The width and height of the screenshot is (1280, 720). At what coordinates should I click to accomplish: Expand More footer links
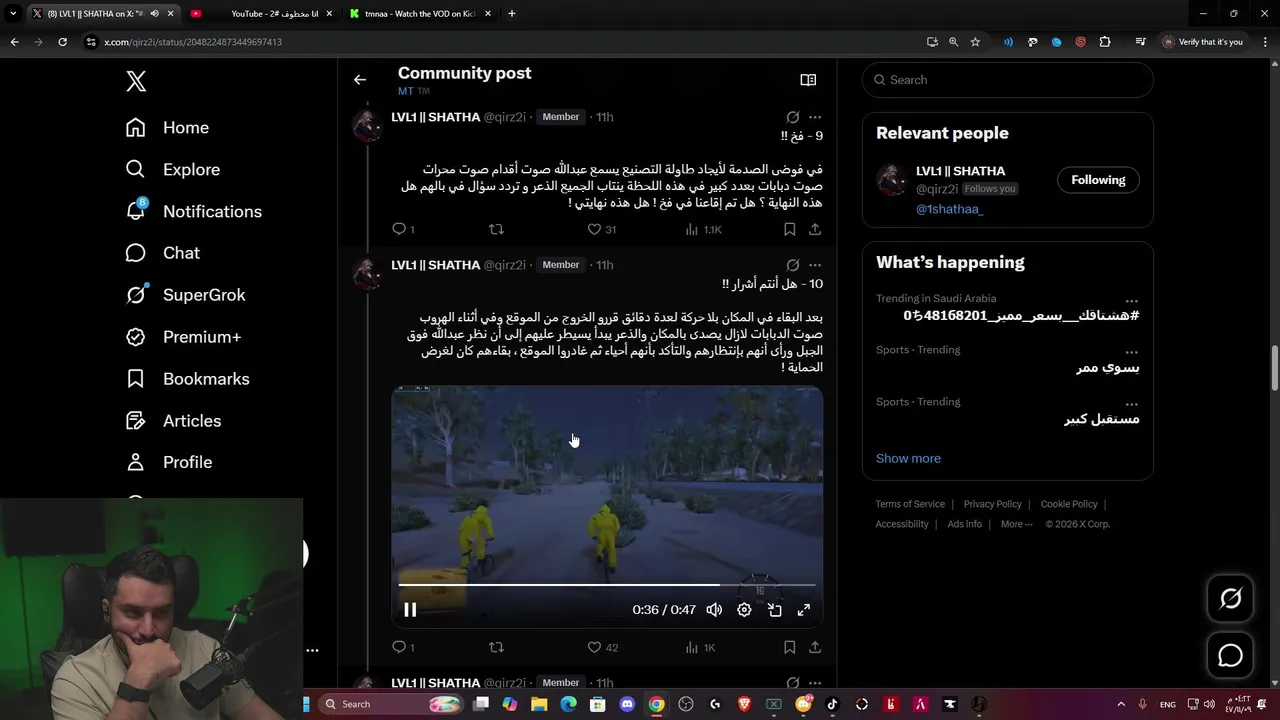(1016, 524)
